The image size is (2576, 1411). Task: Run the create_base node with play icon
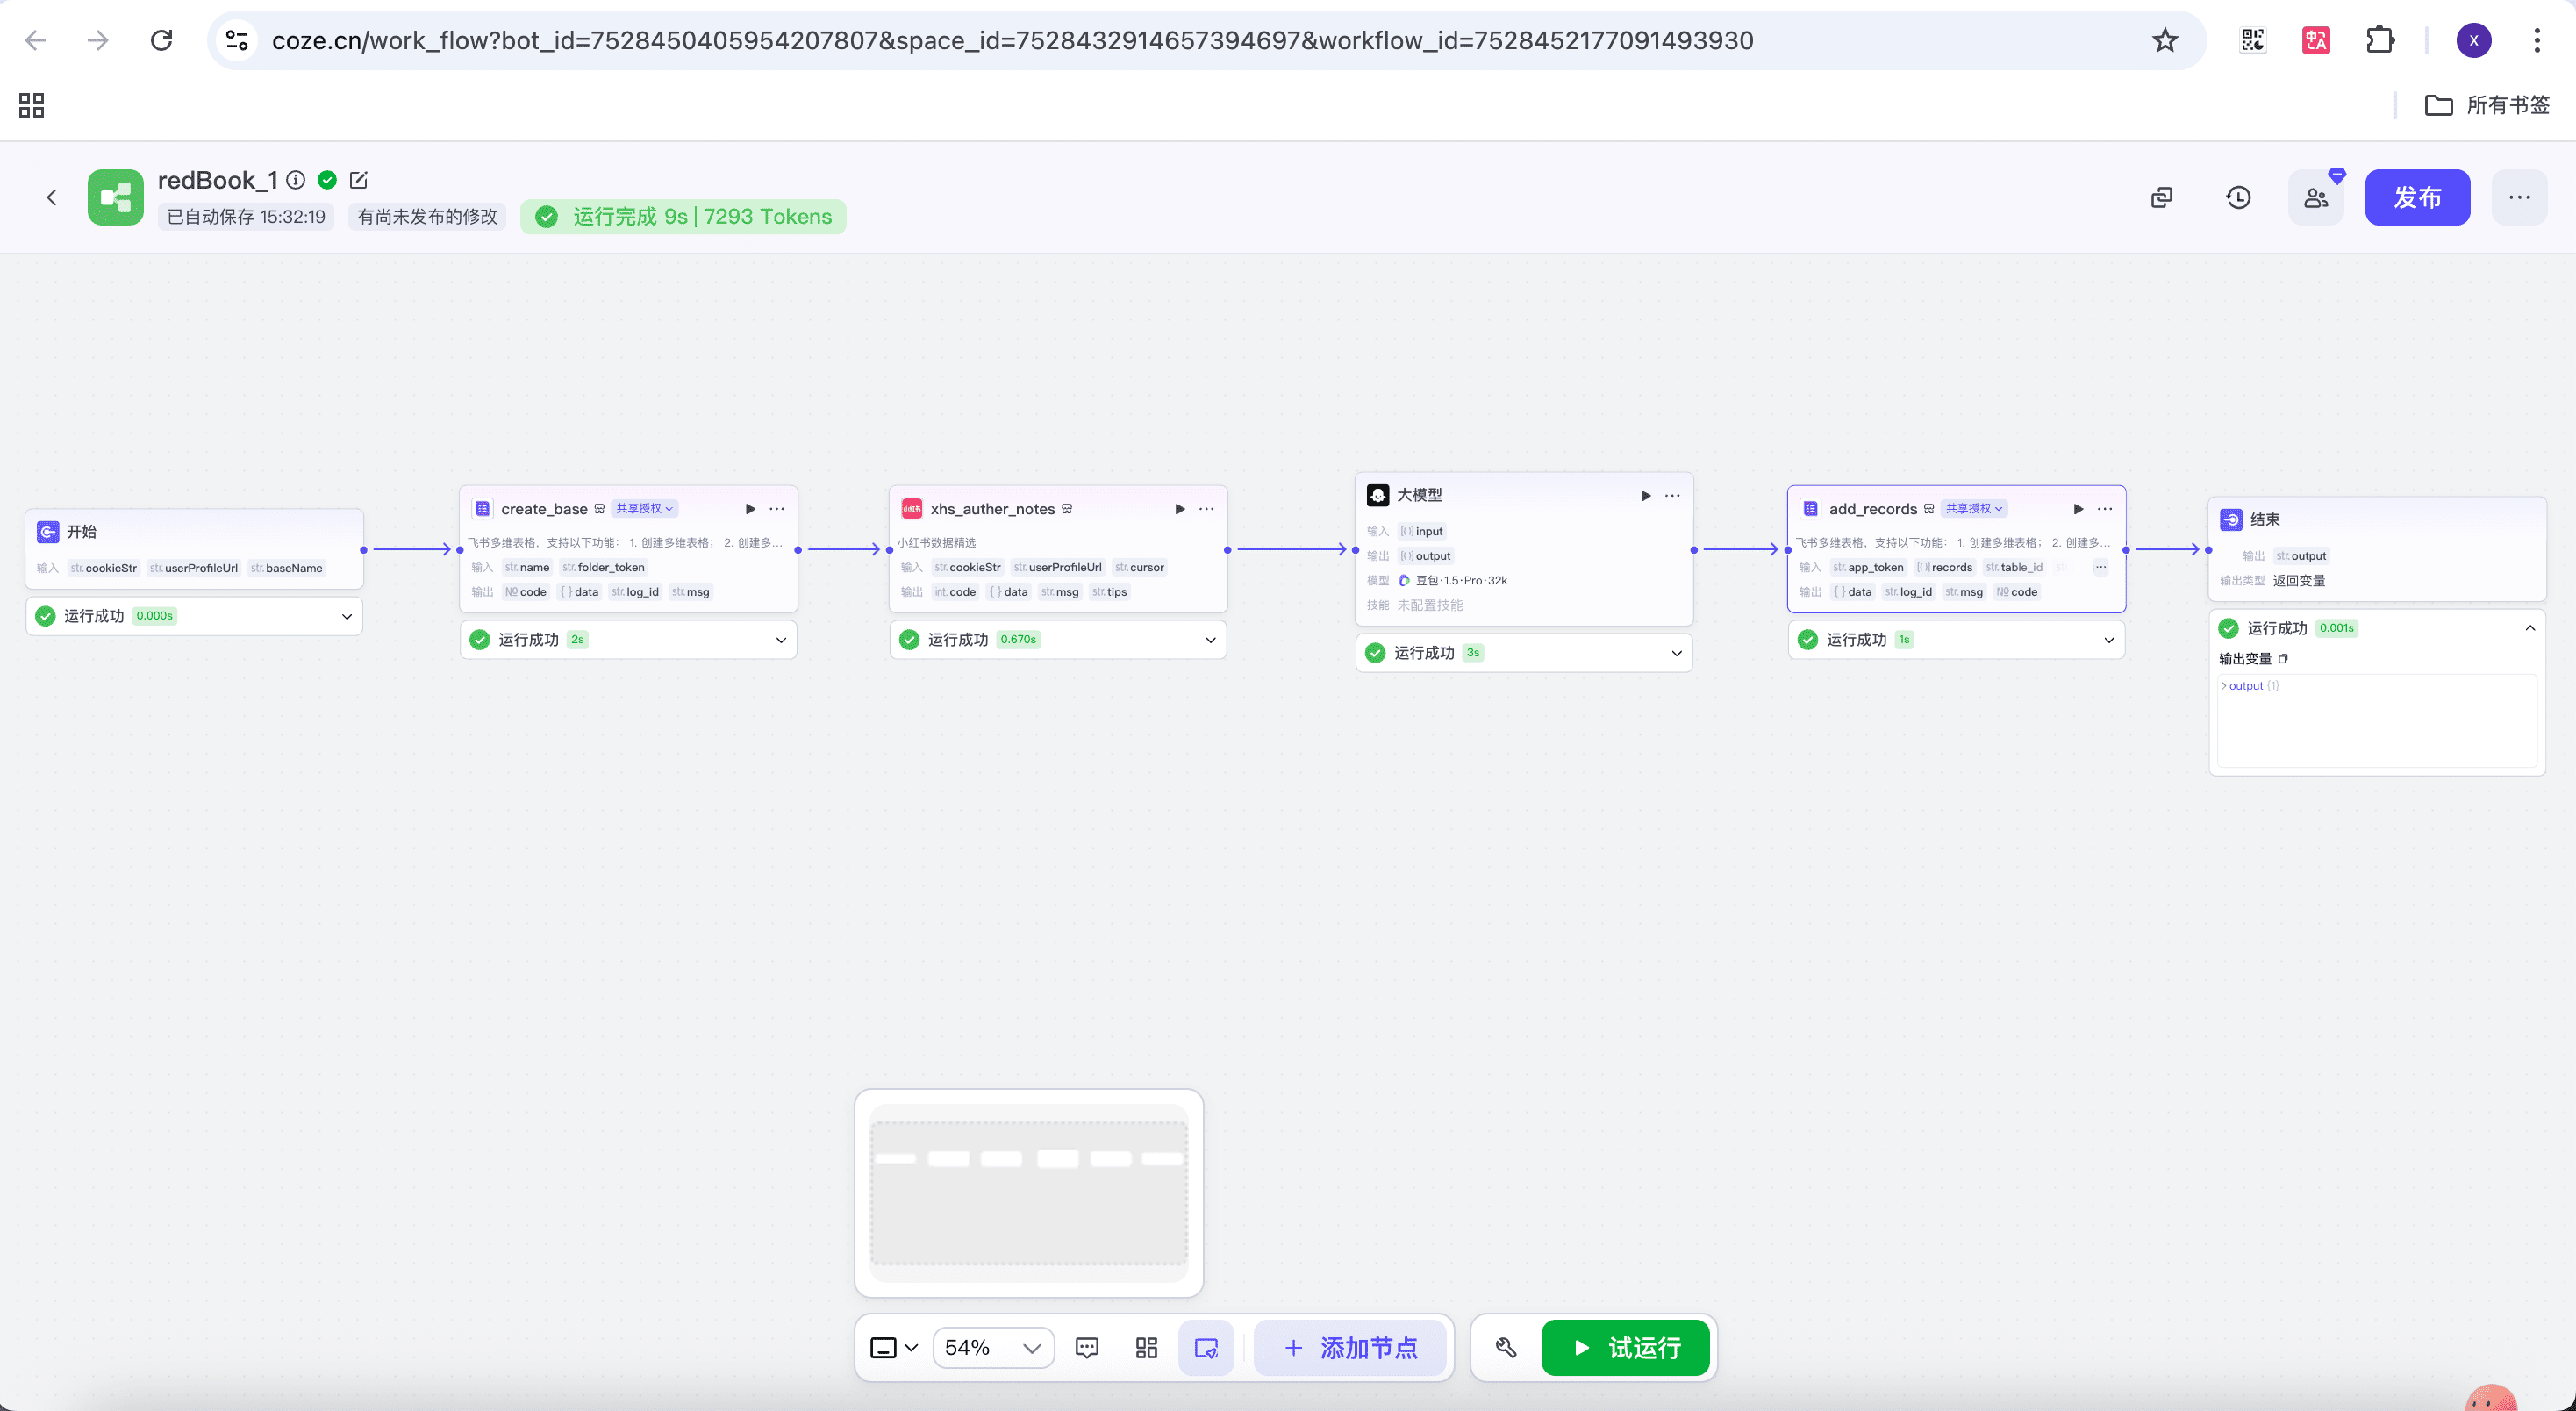pyautogui.click(x=750, y=509)
